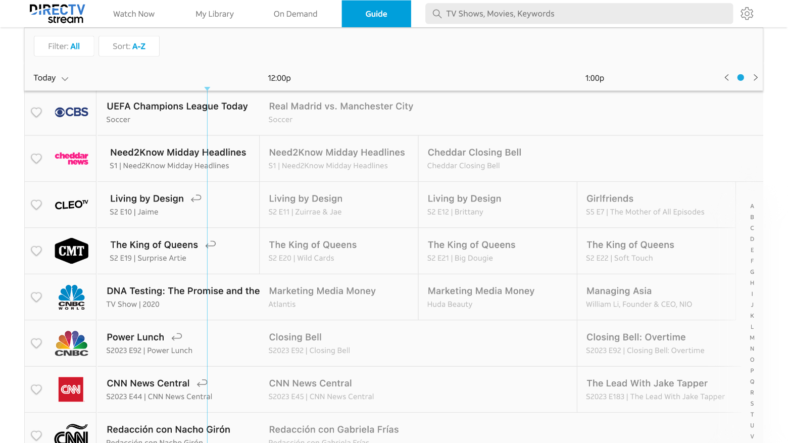The width and height of the screenshot is (788, 443).
Task: Click restart icon beside Living by Design
Action: [196, 198]
